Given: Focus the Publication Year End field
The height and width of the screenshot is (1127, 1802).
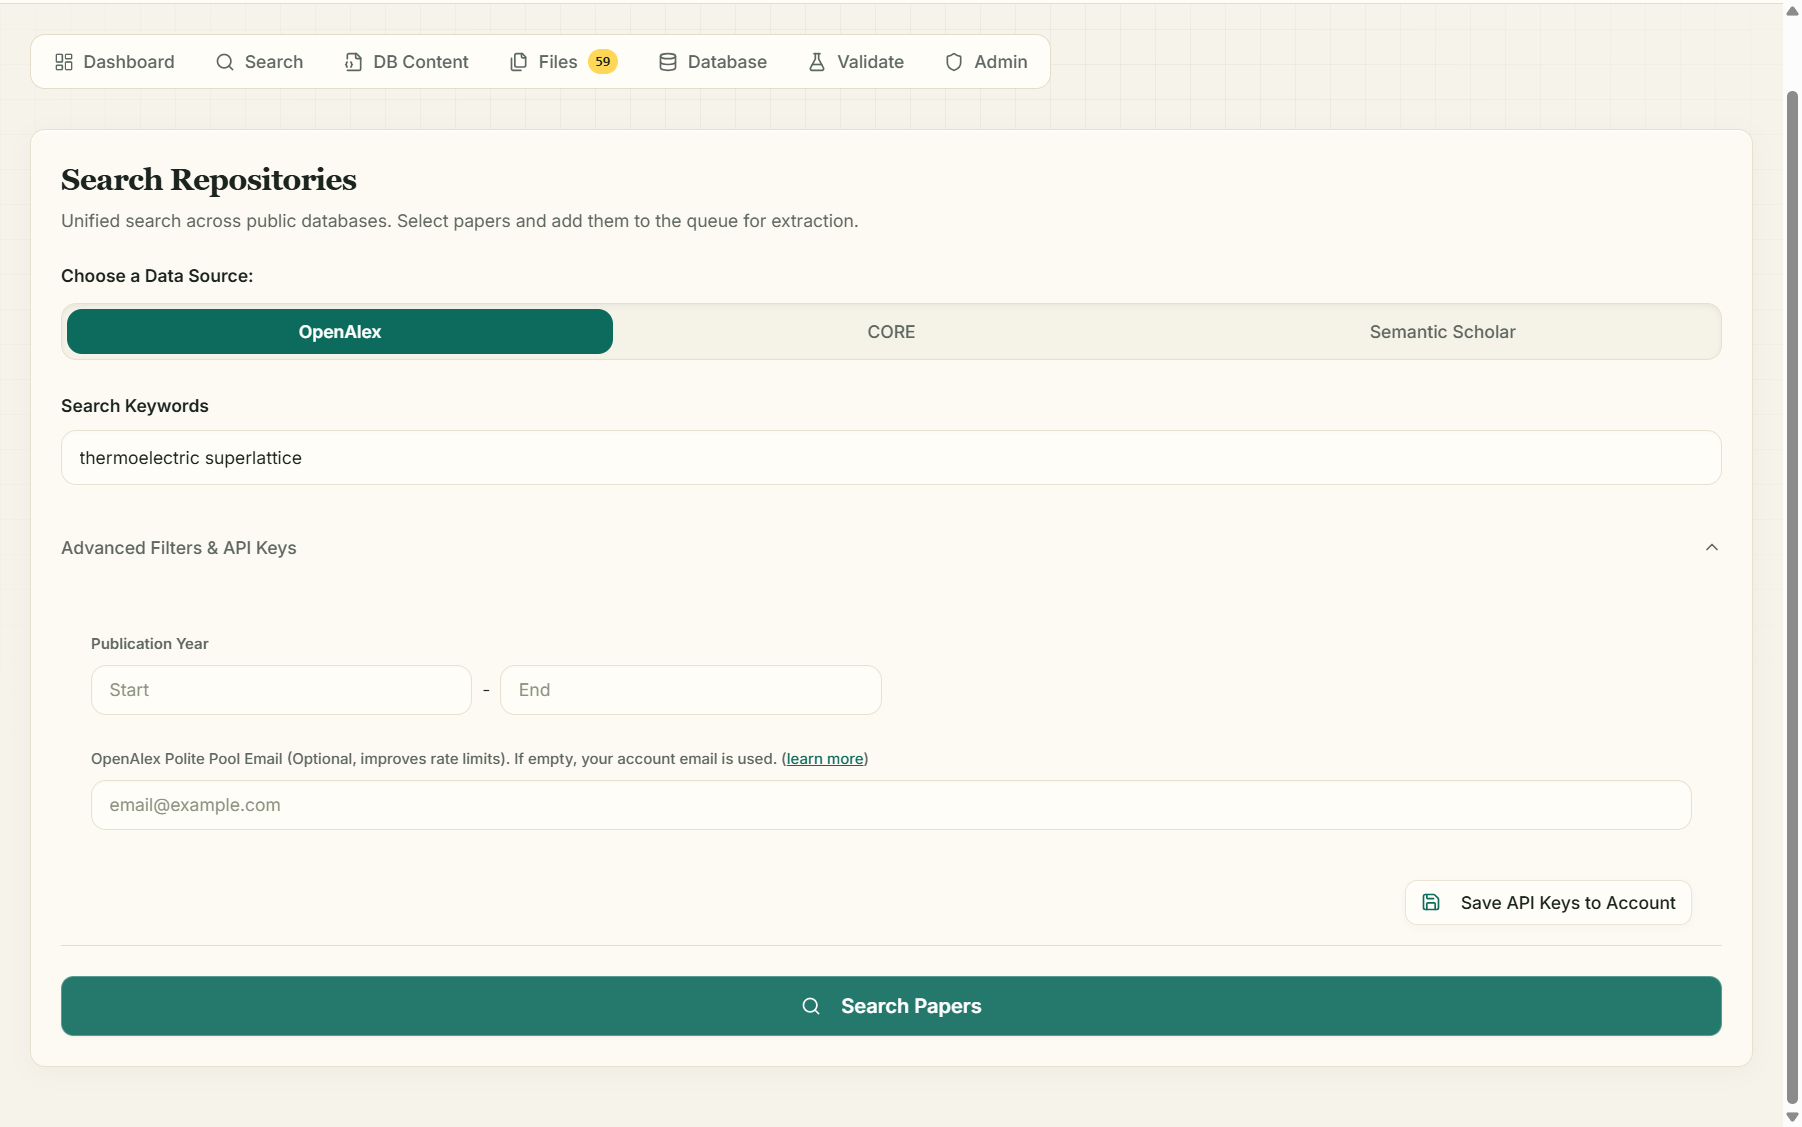Looking at the screenshot, I should tap(691, 690).
